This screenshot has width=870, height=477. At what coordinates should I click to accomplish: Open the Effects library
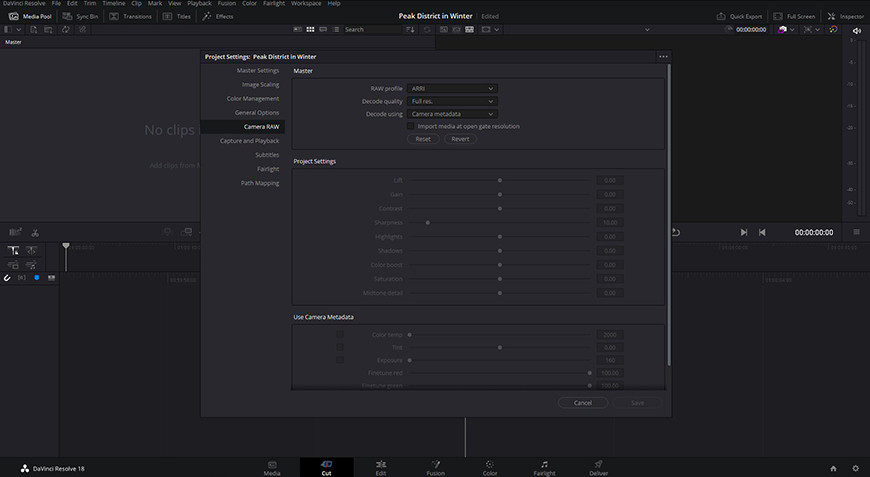(x=218, y=16)
